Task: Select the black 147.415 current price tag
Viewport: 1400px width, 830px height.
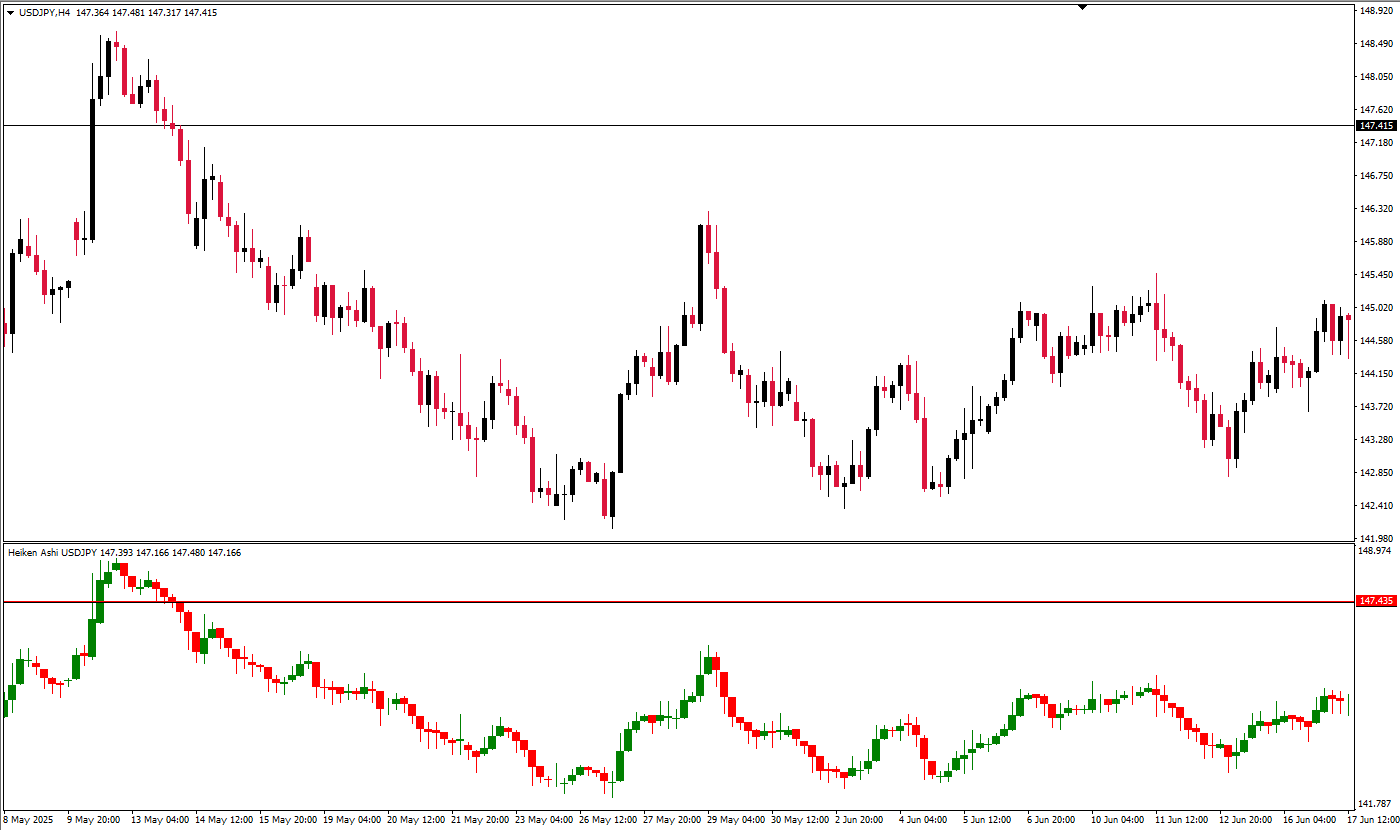Action: (1376, 126)
